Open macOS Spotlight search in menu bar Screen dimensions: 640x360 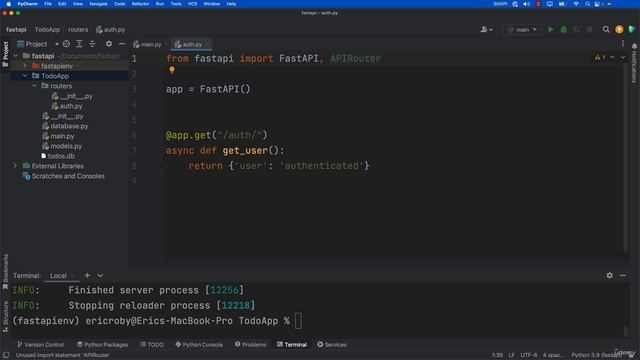(587, 4)
